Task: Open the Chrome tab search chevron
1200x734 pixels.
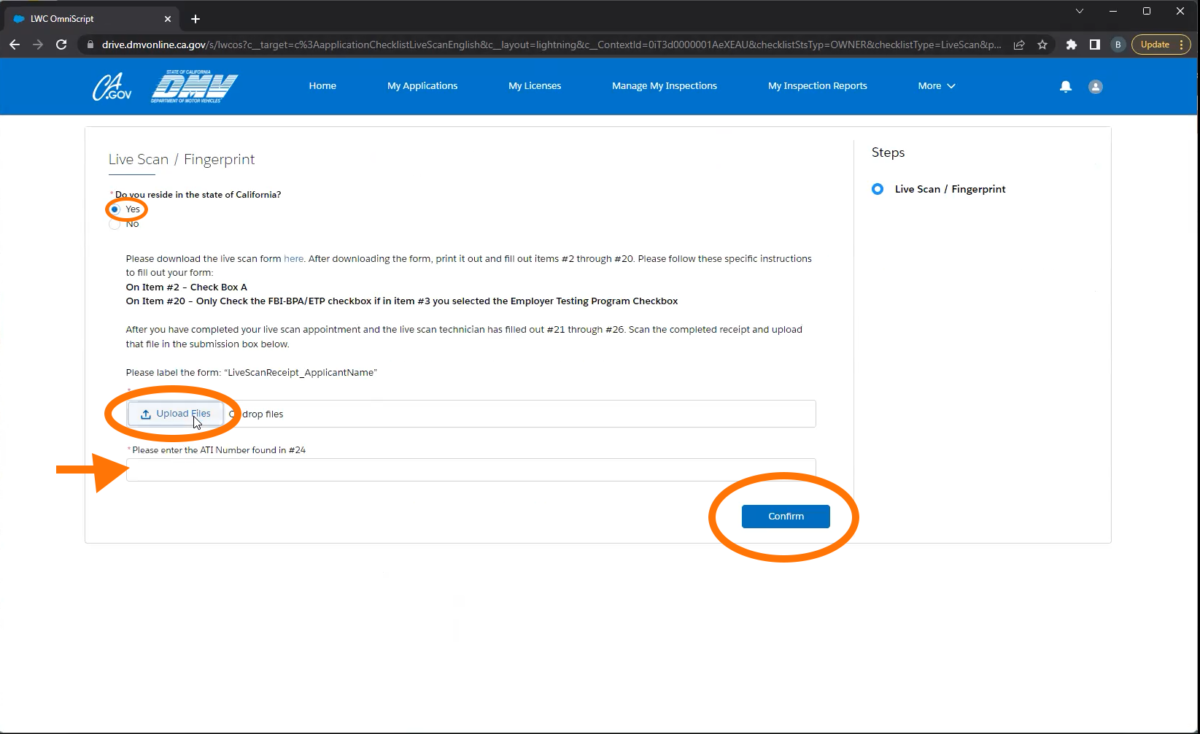Action: click(x=1079, y=11)
